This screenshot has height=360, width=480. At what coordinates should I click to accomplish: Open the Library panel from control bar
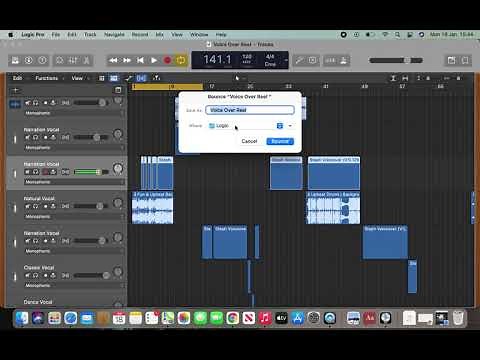click(15, 60)
